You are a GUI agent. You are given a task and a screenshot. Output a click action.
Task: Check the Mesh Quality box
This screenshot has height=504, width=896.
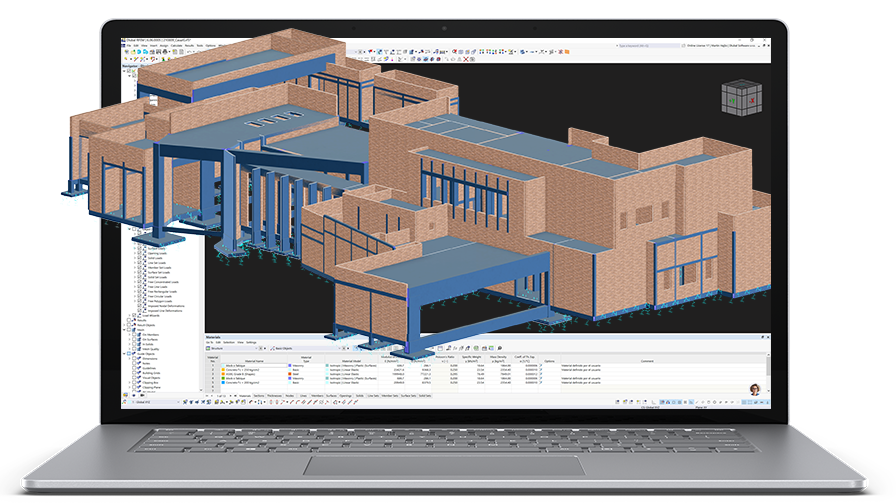pyautogui.click(x=134, y=349)
